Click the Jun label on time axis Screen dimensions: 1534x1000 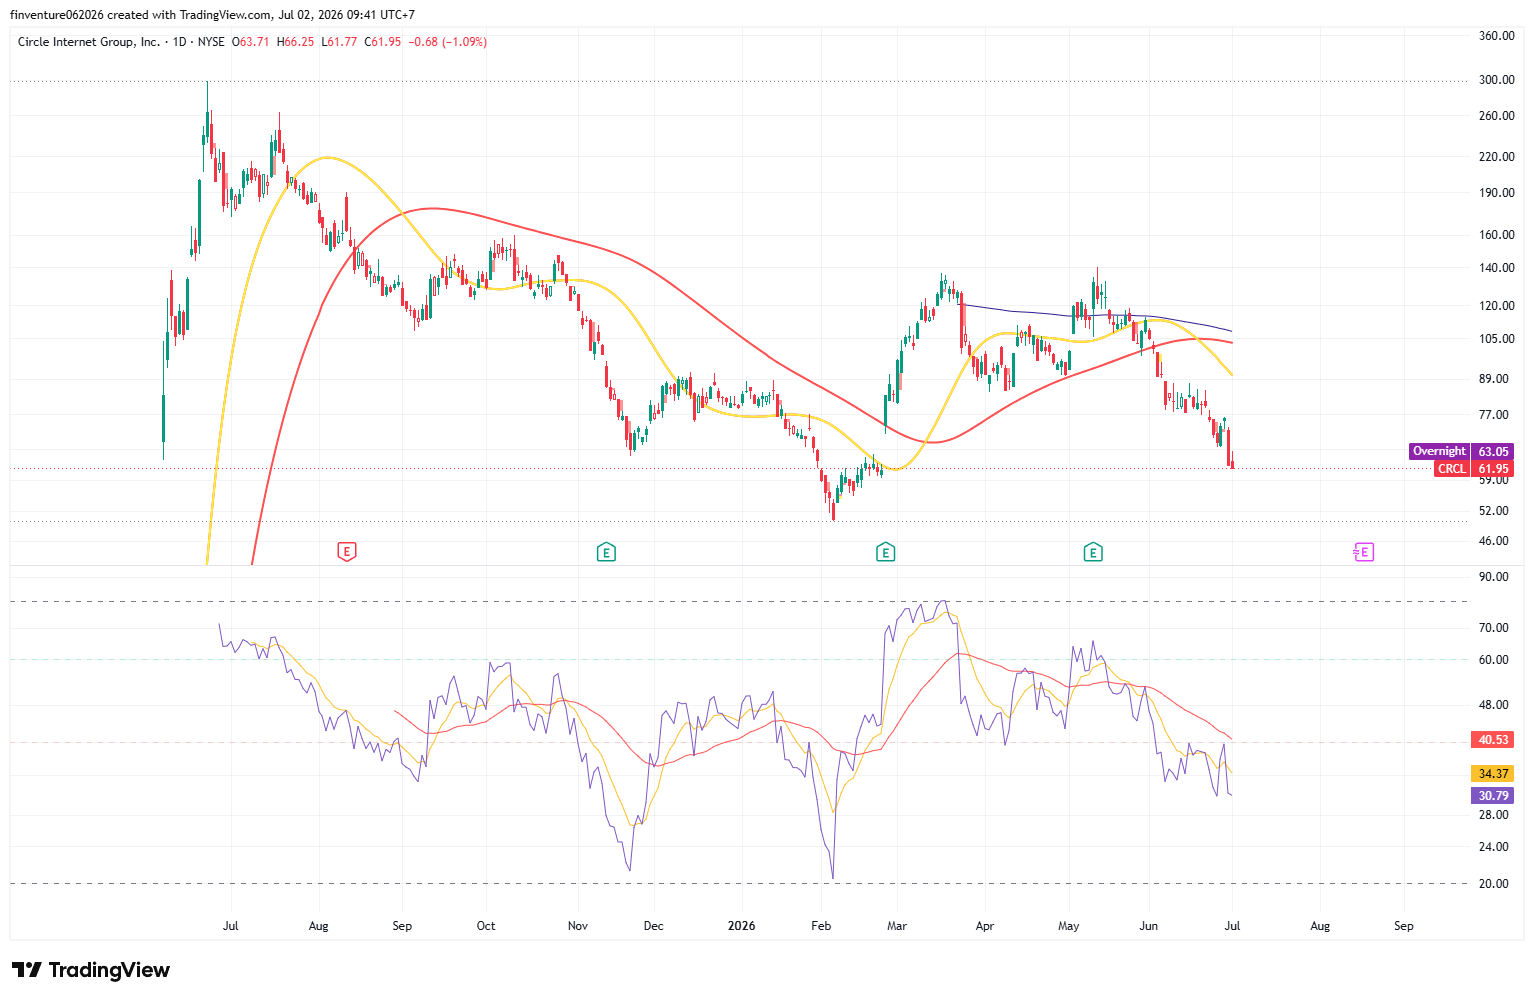coord(1149,926)
